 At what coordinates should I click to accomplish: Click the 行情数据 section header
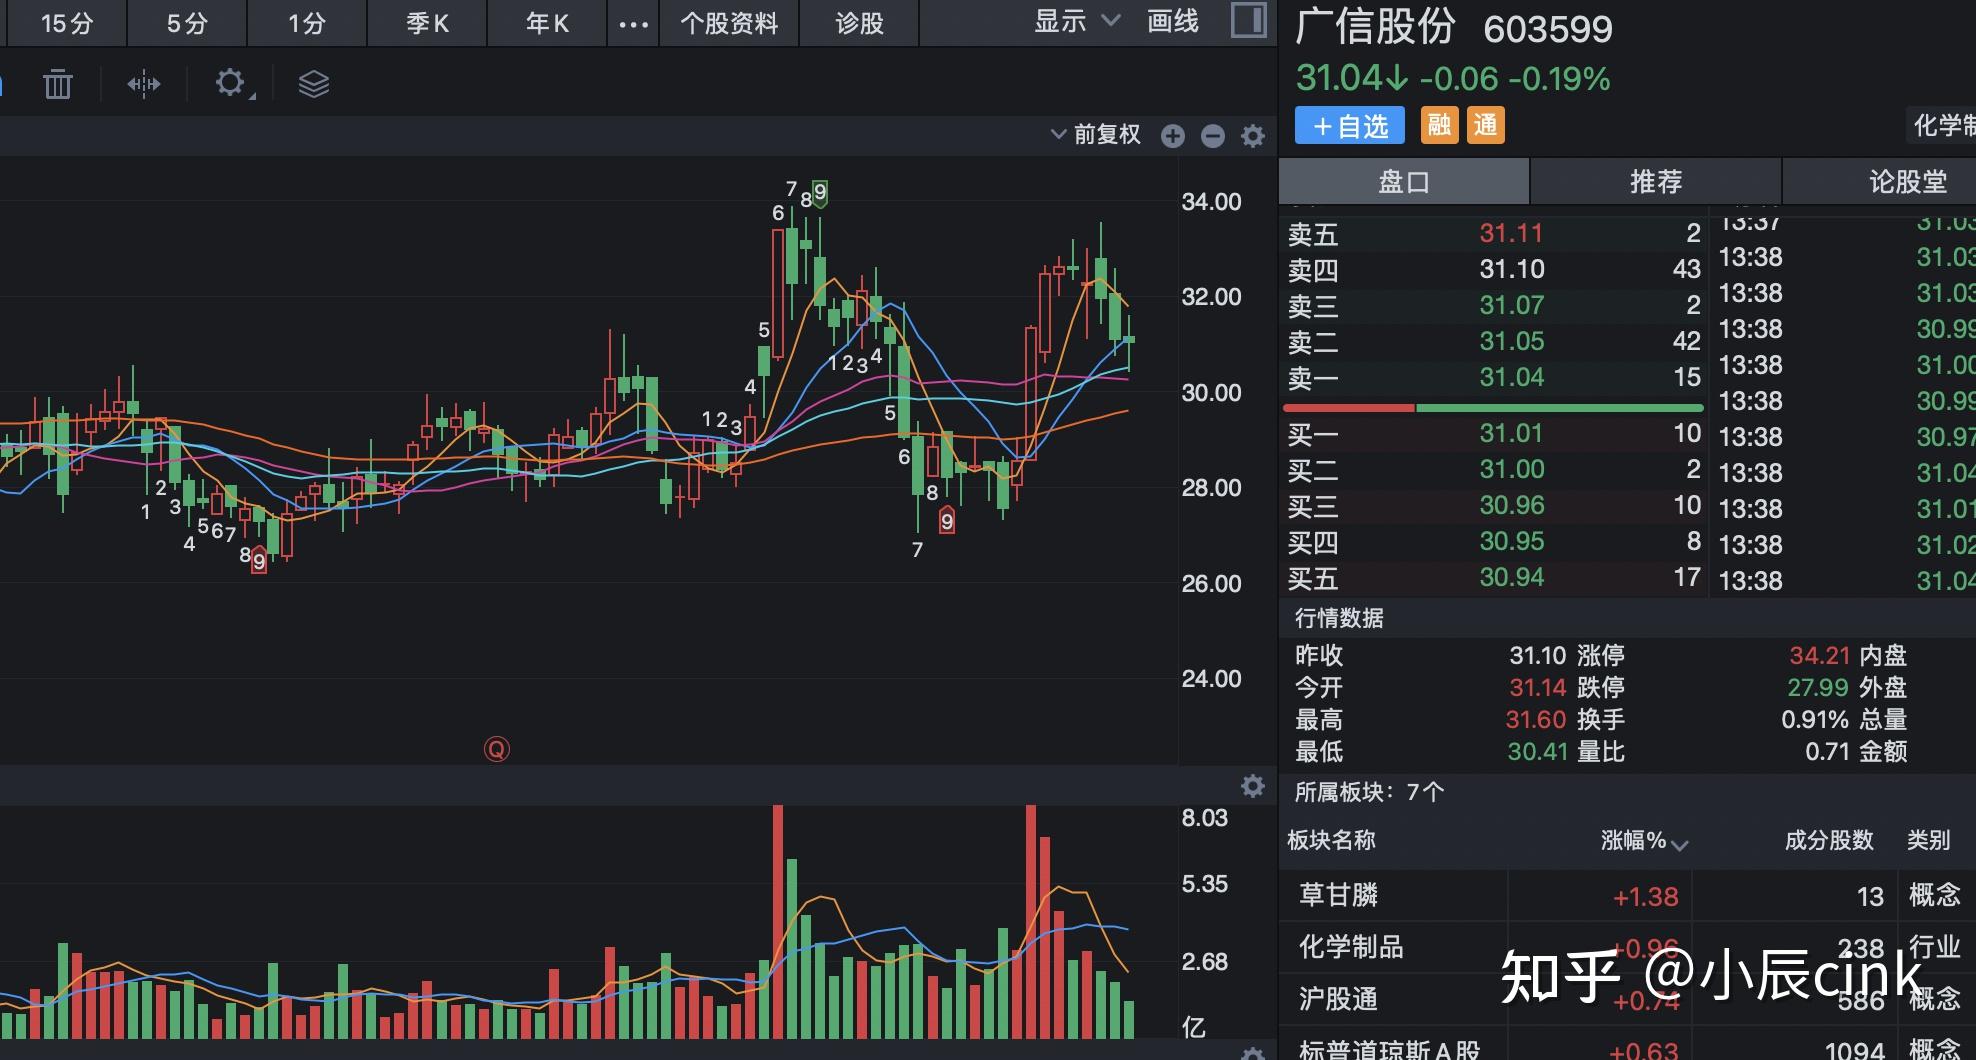[x=1339, y=618]
